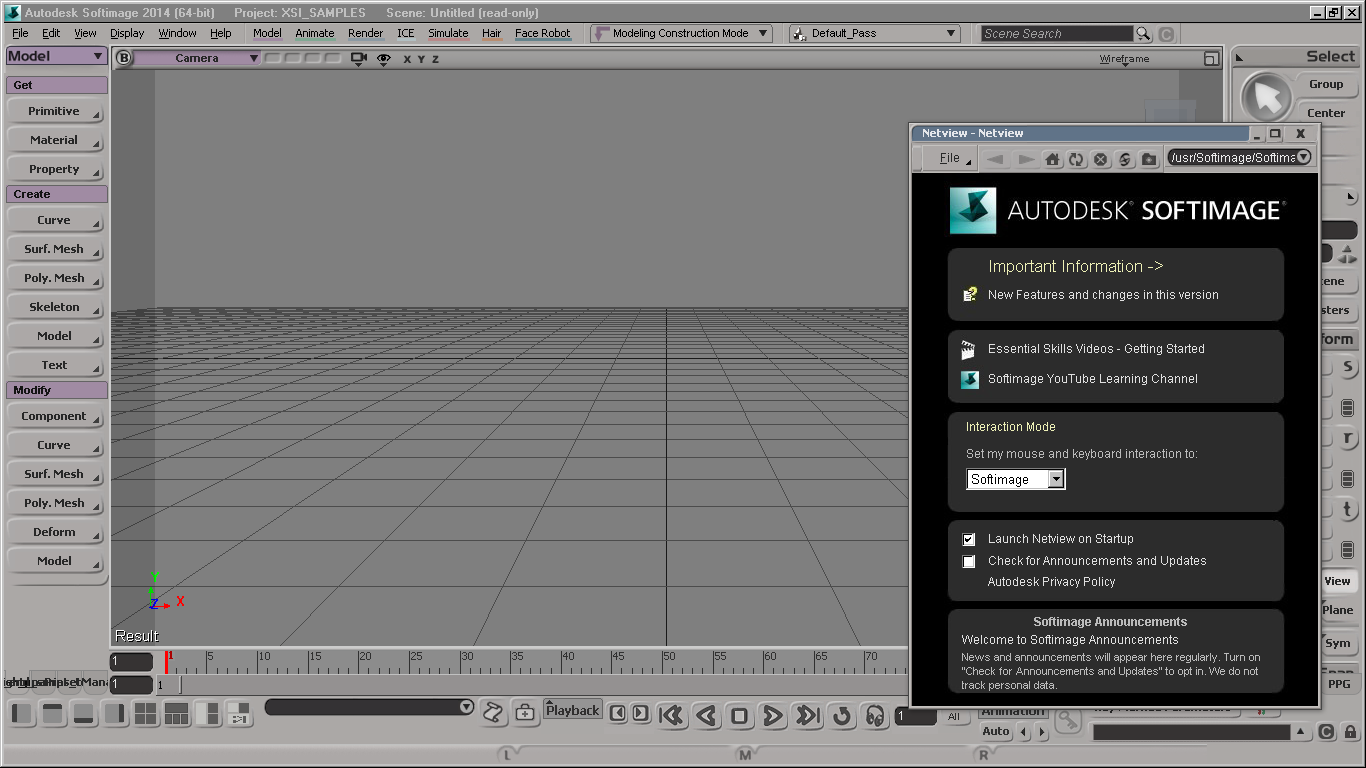Open Softimage YouTube Learning Channel link
The height and width of the screenshot is (768, 1366).
pyautogui.click(x=1092, y=379)
